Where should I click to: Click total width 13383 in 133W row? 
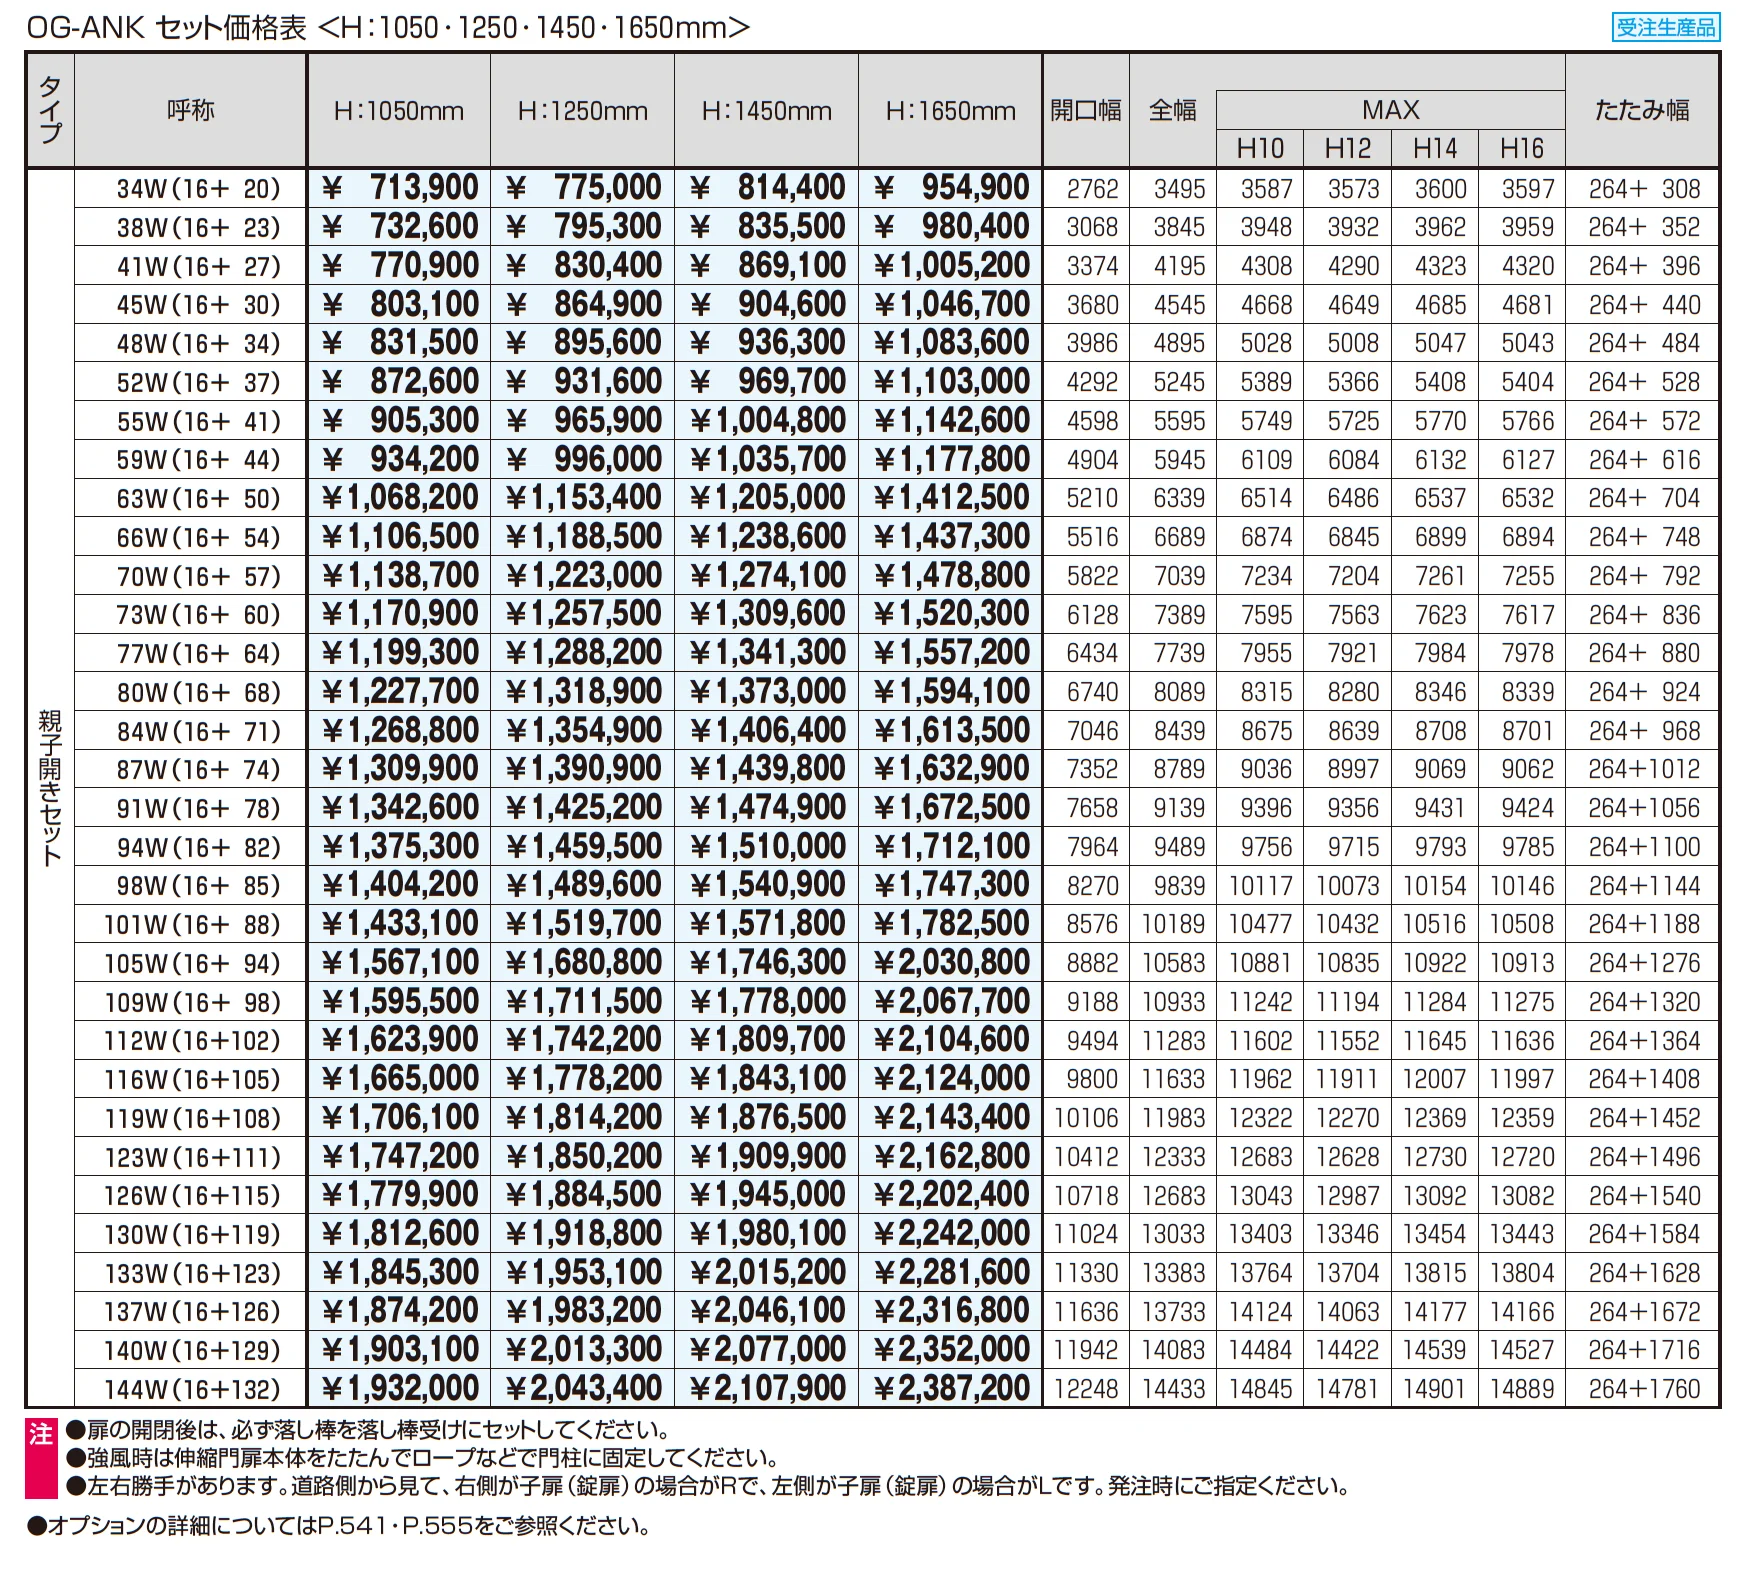(1173, 1273)
